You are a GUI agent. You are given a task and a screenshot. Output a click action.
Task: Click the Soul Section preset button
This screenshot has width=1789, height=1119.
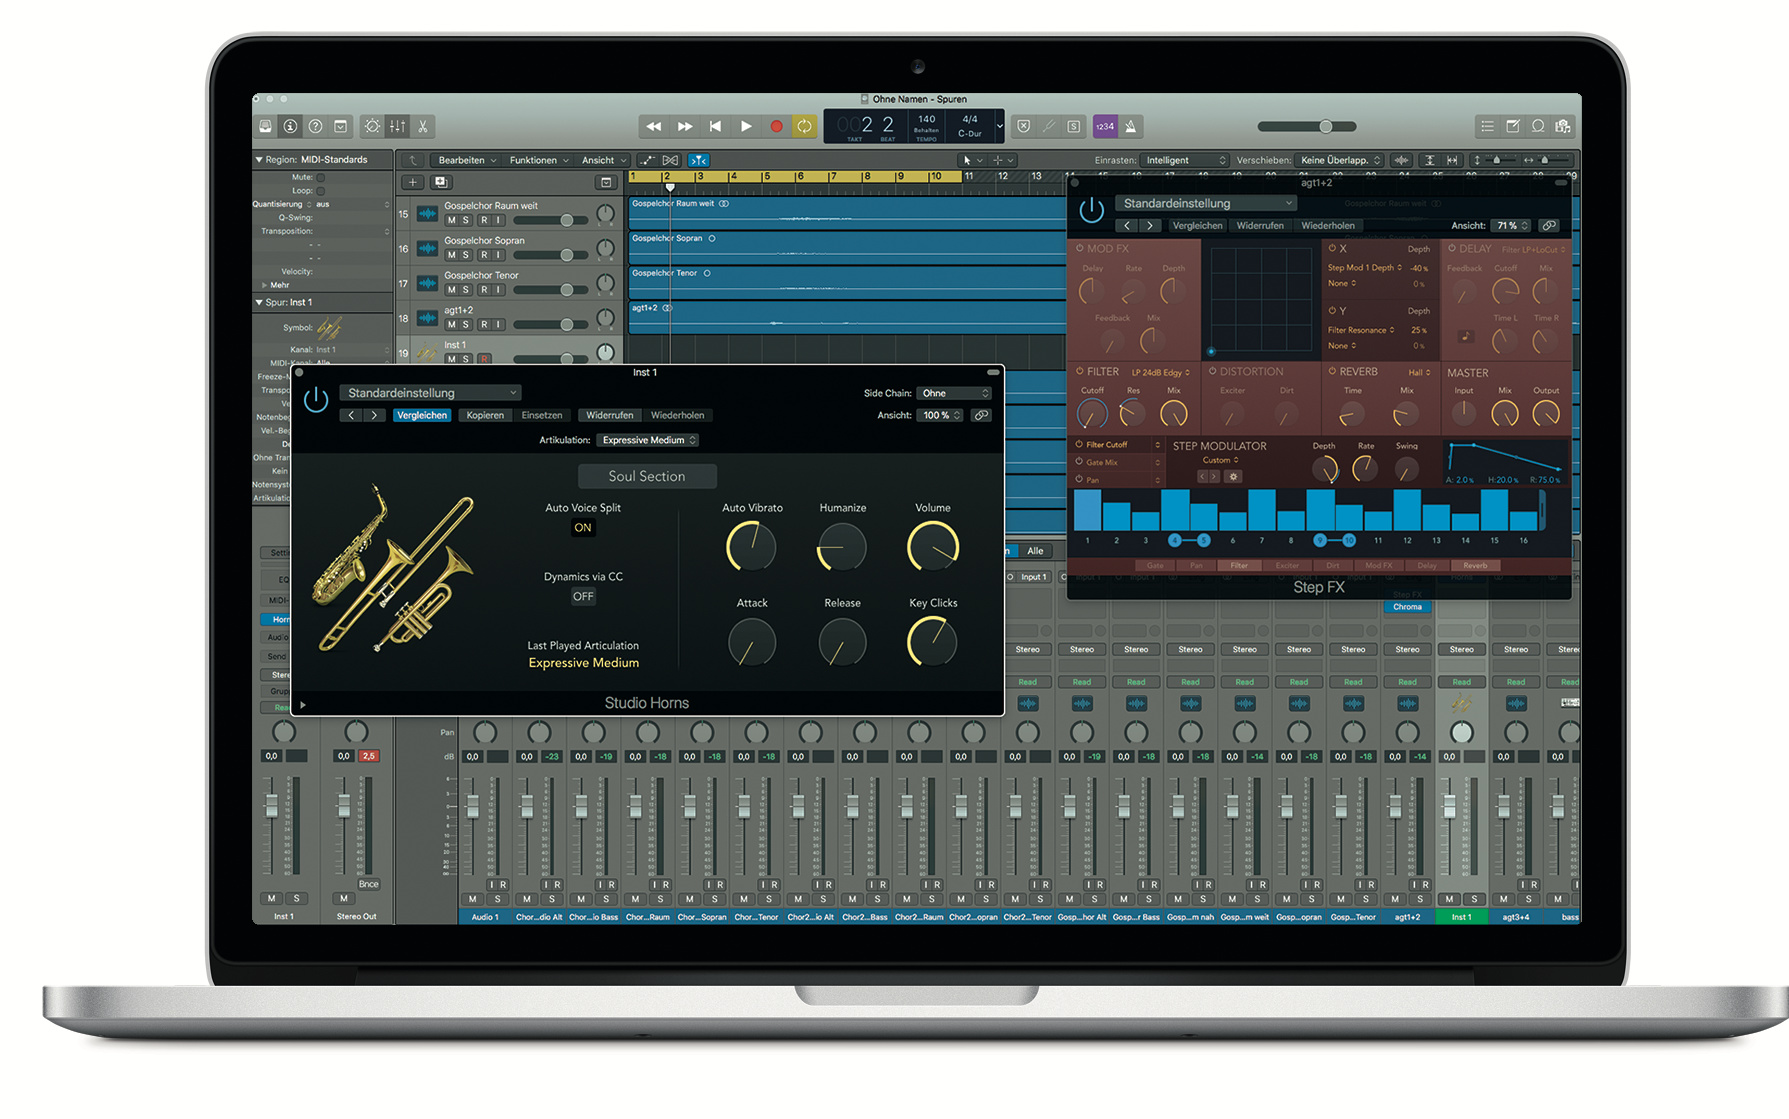pyautogui.click(x=647, y=477)
